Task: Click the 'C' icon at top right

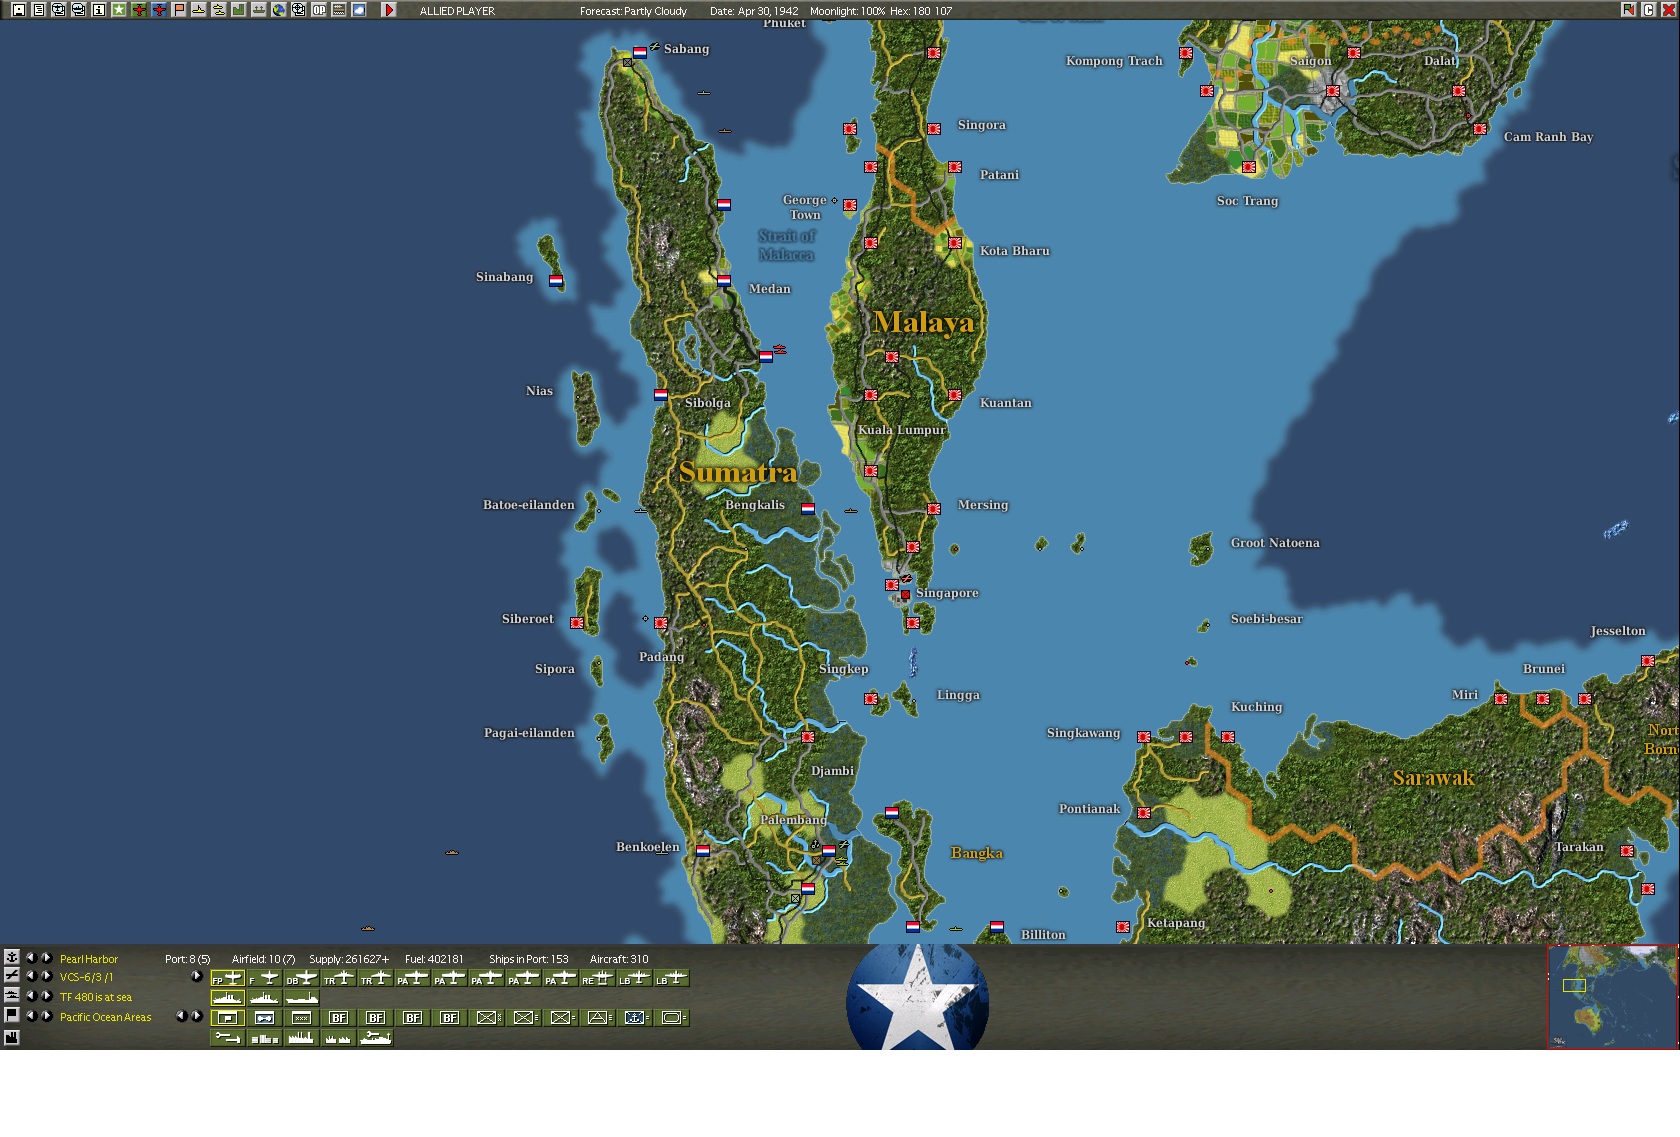Action: coord(1648,10)
